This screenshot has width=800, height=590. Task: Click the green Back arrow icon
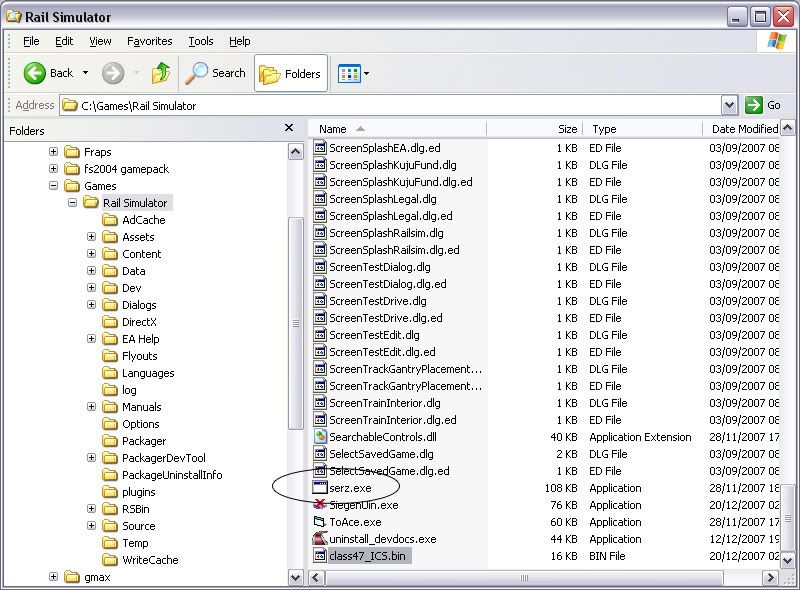coord(35,73)
